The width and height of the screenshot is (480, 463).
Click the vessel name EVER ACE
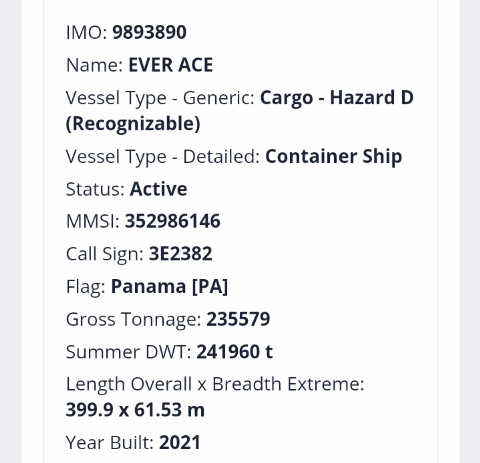point(171,65)
